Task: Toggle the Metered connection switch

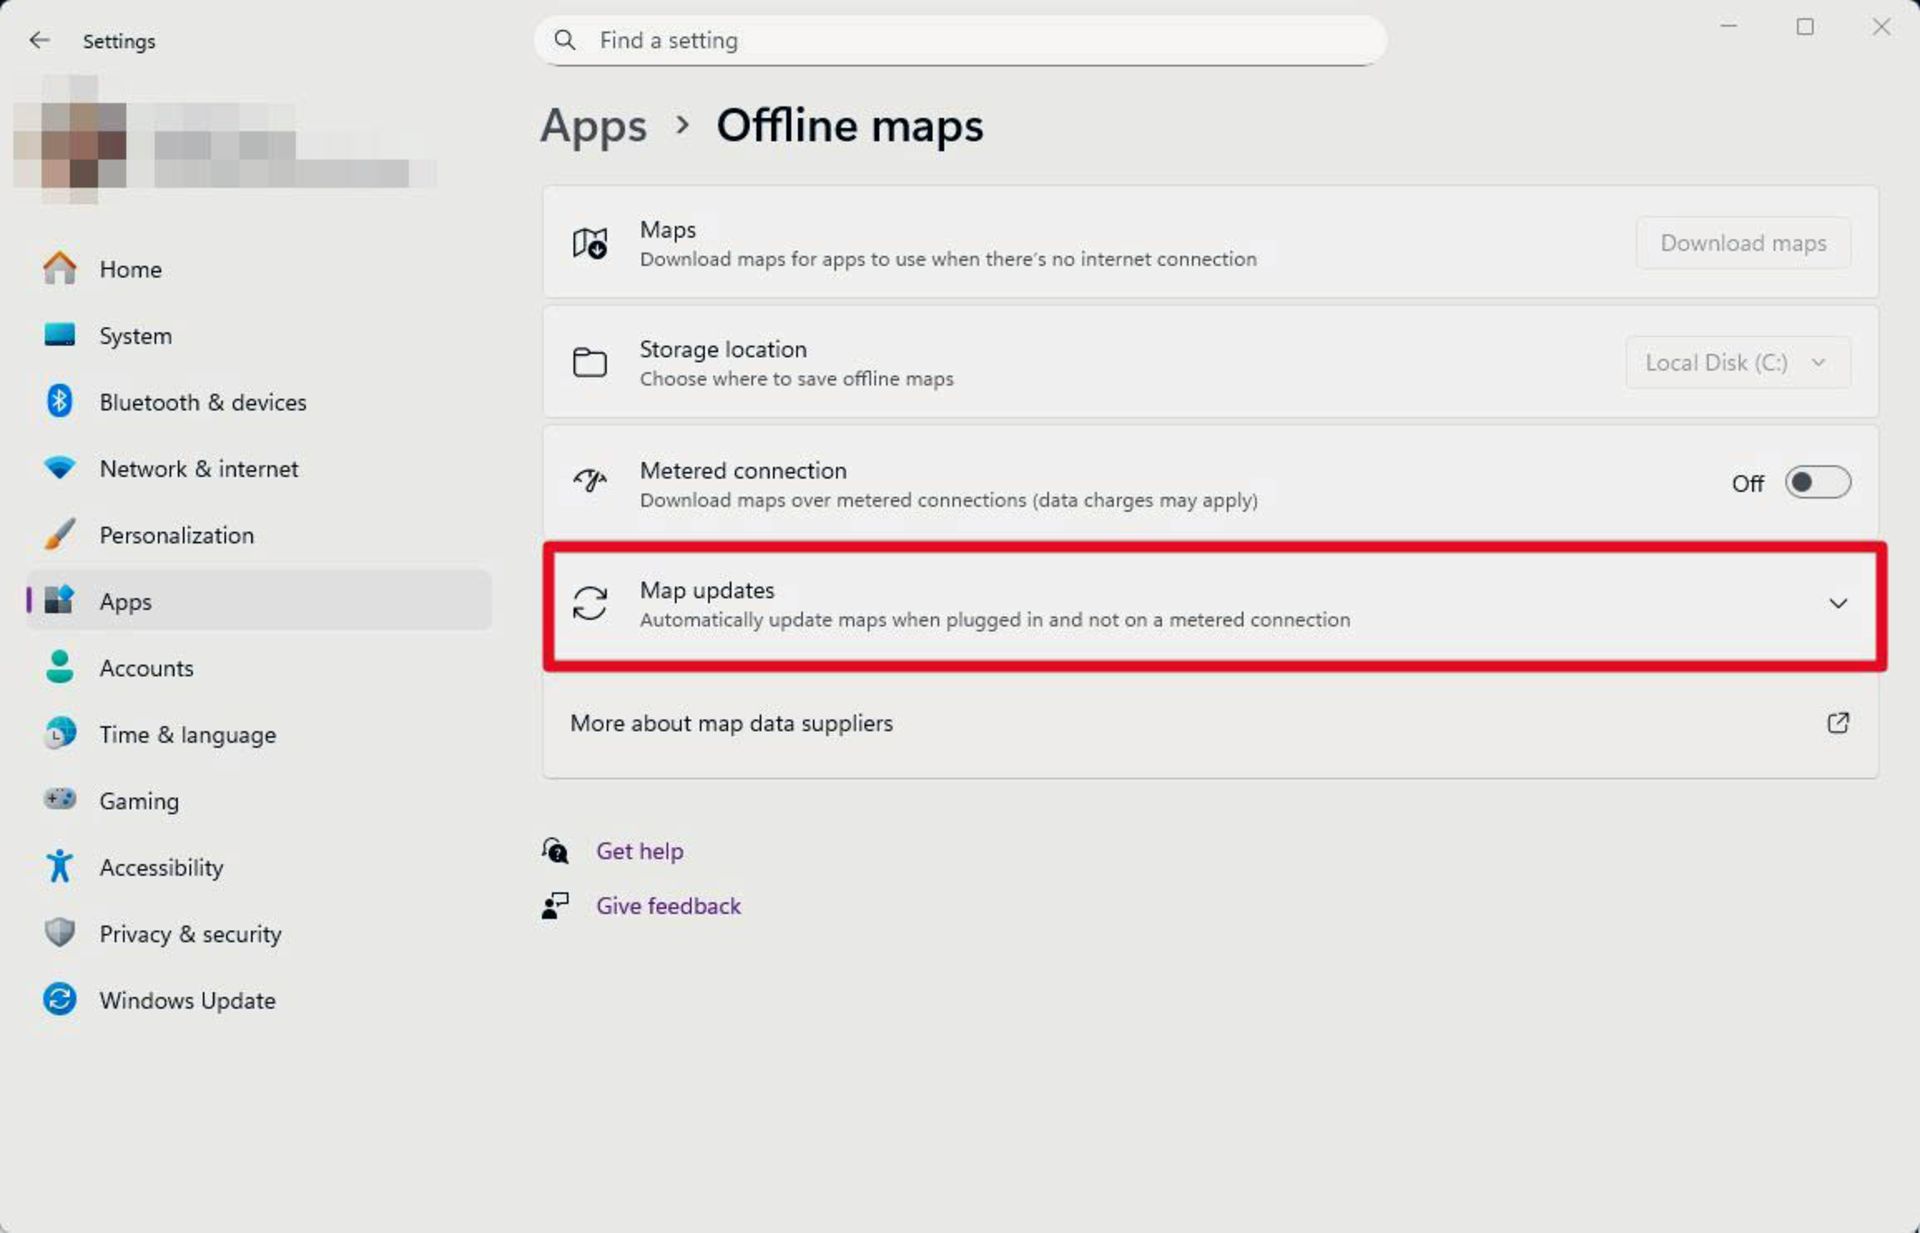Action: pyautogui.click(x=1817, y=483)
